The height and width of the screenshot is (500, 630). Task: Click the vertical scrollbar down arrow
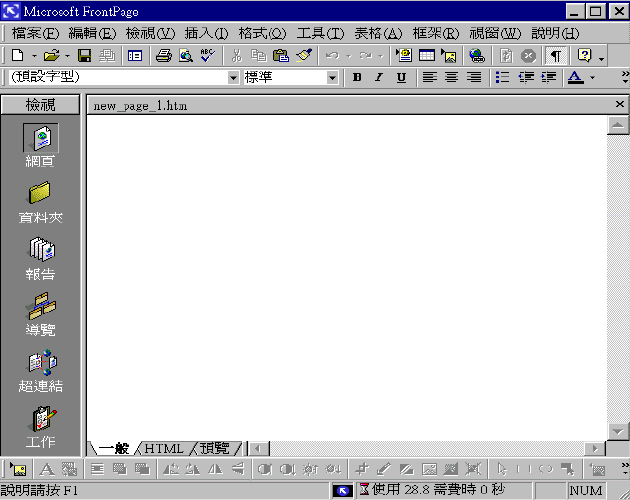pos(618,432)
